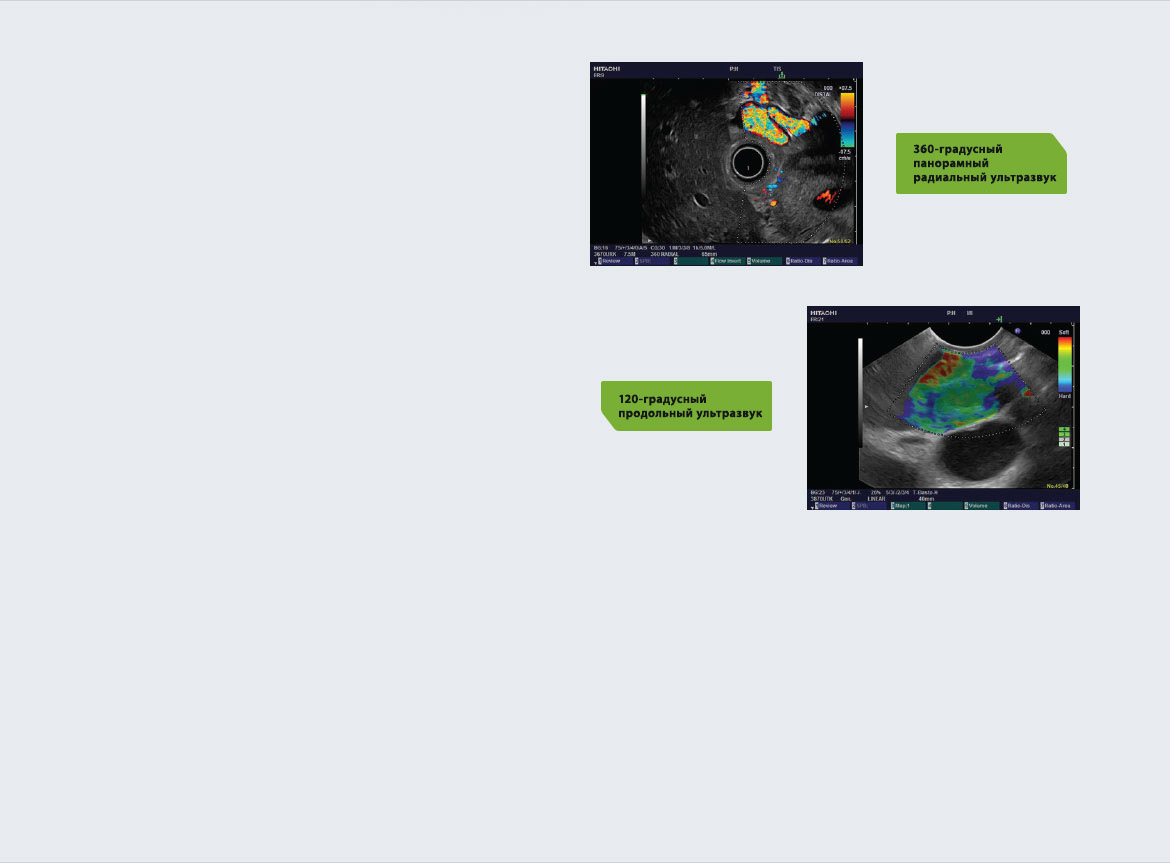Click the HITACHI logo on the elastography image
Image resolution: width=1170 pixels, height=863 pixels.
[826, 312]
